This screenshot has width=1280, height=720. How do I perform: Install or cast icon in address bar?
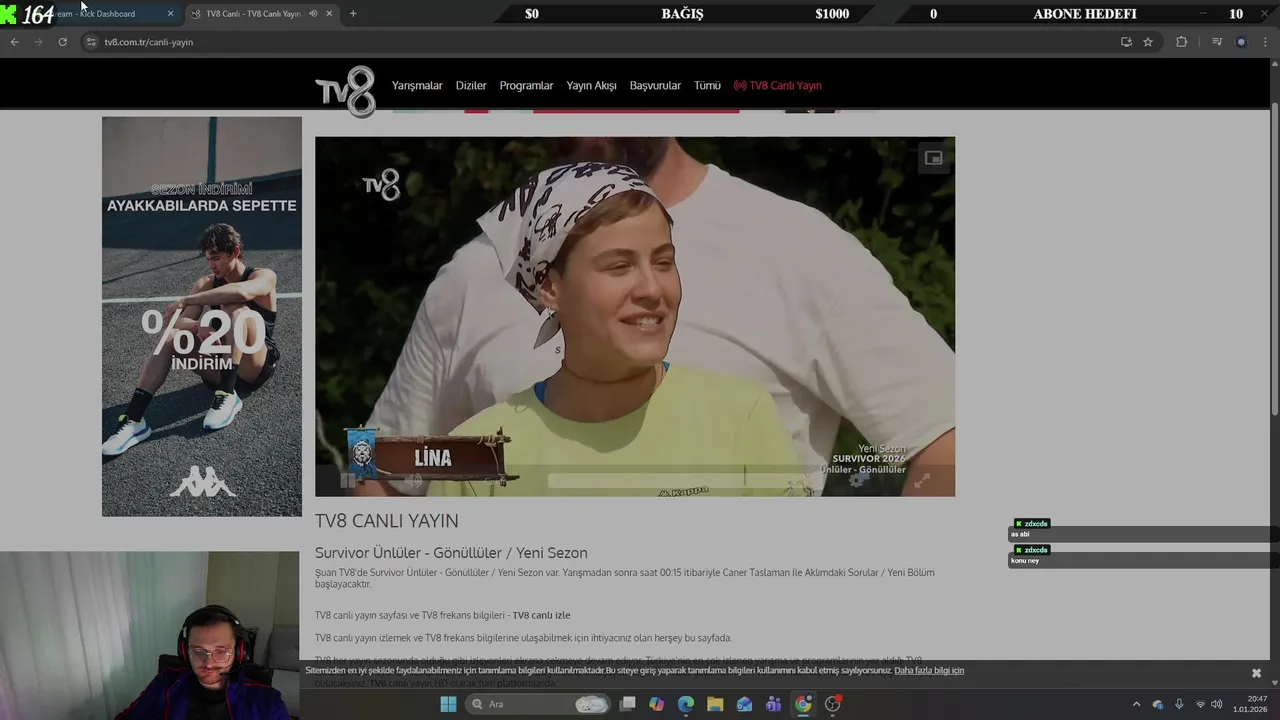(1126, 42)
